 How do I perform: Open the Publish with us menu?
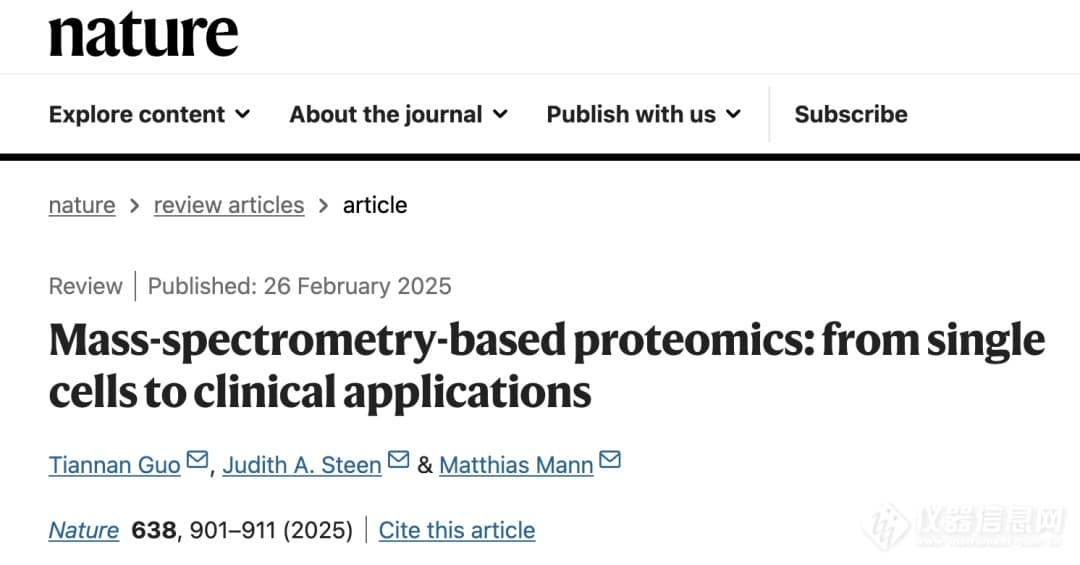[643, 114]
